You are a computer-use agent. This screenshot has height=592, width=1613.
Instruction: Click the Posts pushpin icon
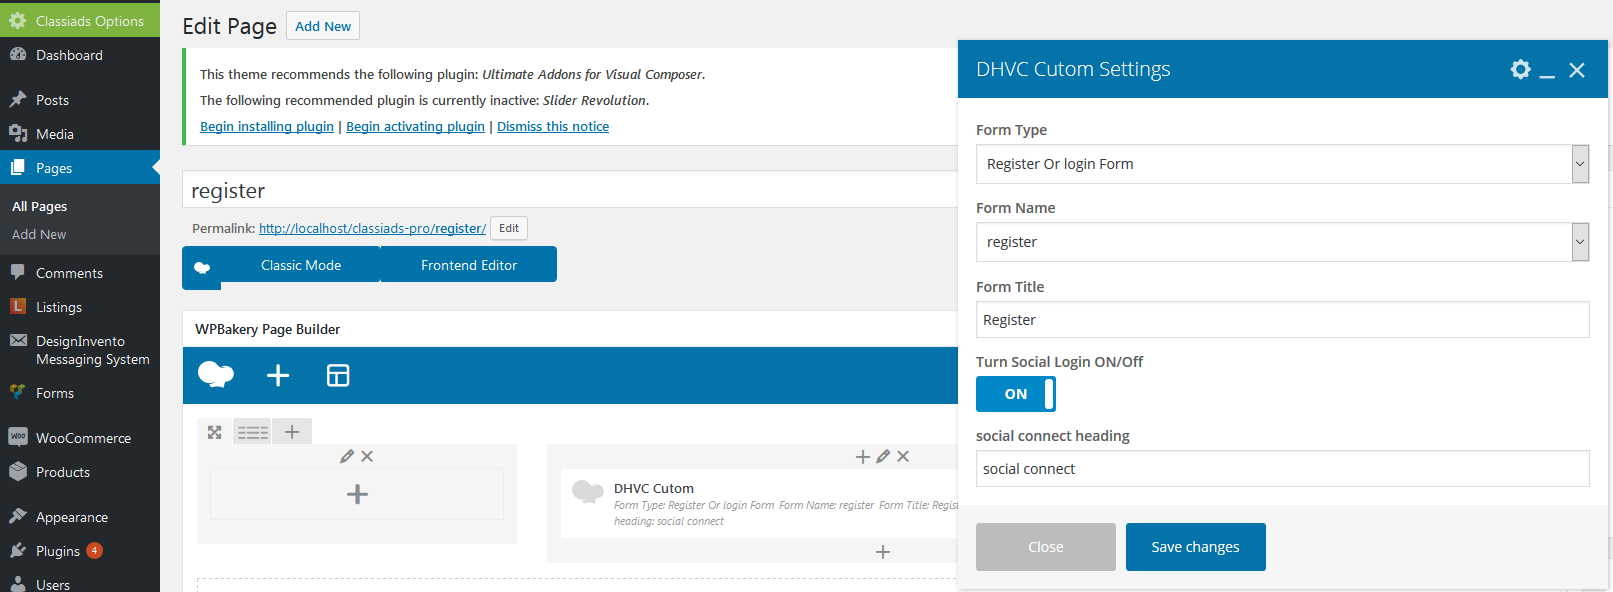coord(18,99)
